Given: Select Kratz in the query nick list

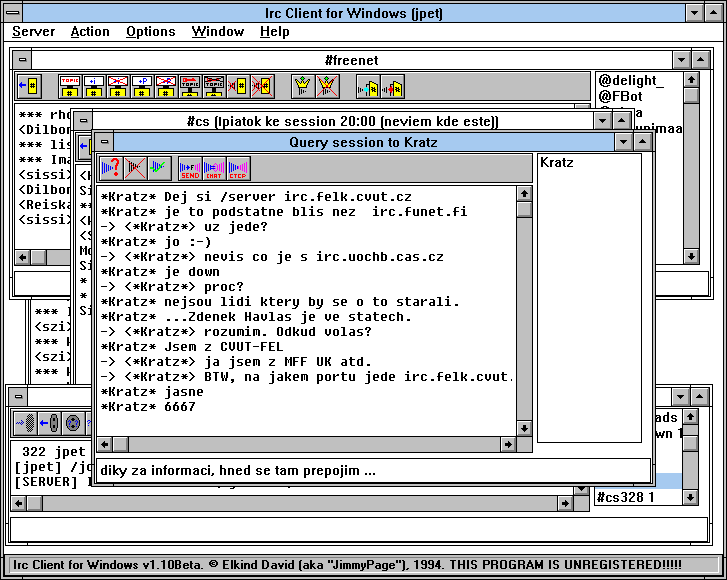Looking at the screenshot, I should (557, 162).
